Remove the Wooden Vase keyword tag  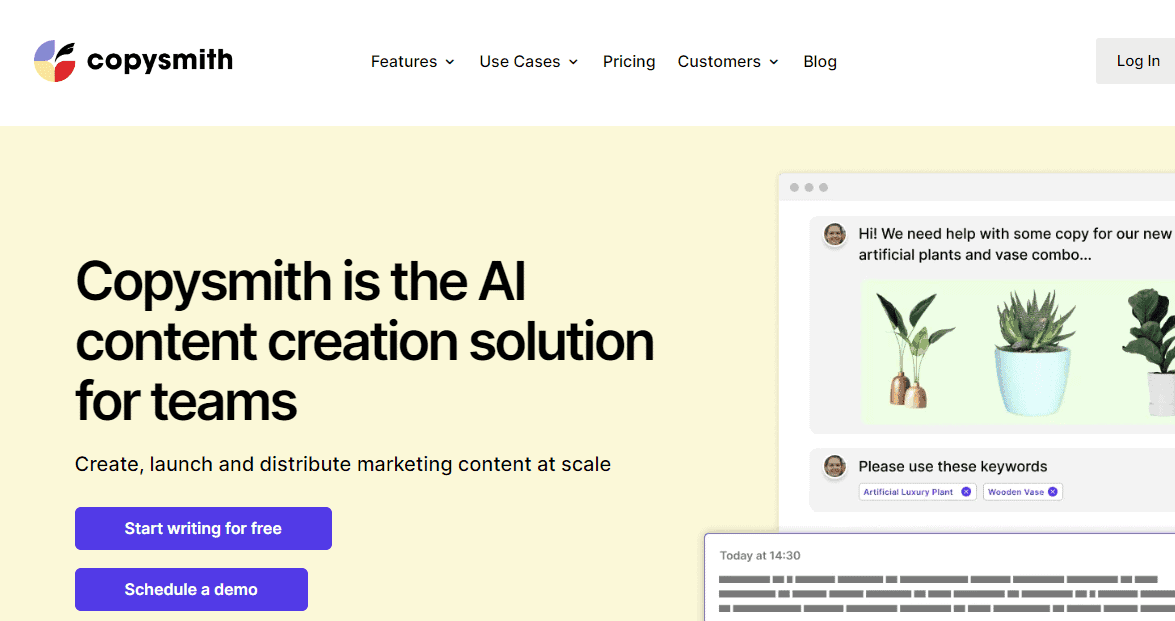coord(1052,492)
